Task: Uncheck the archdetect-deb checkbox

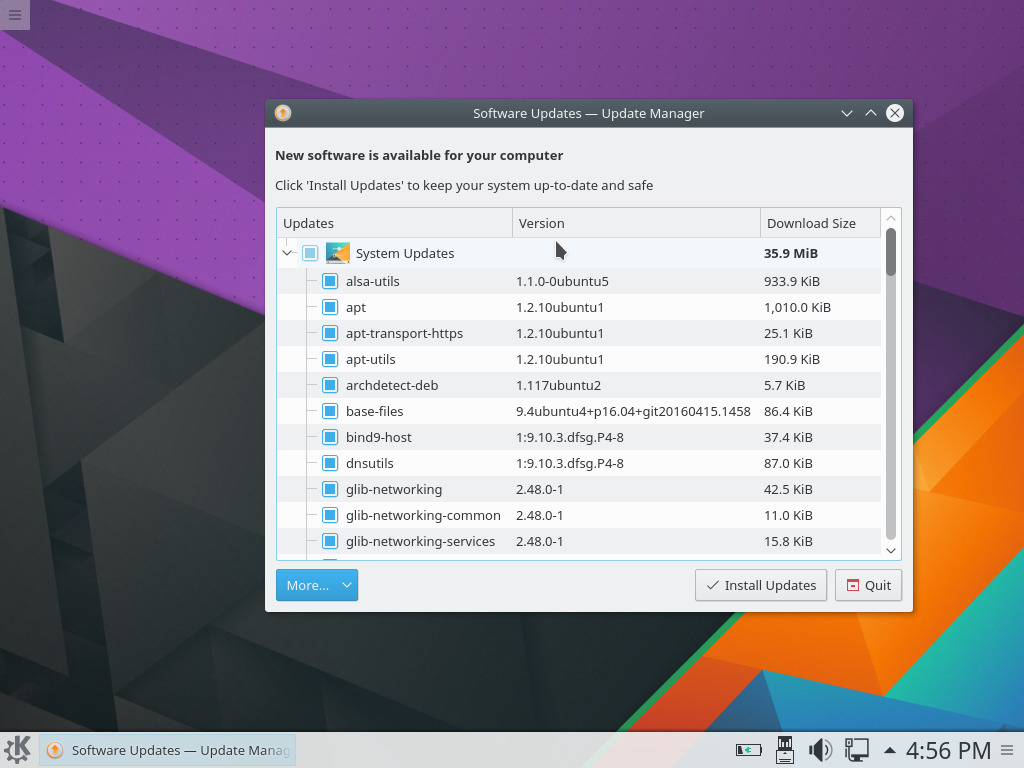Action: point(330,385)
